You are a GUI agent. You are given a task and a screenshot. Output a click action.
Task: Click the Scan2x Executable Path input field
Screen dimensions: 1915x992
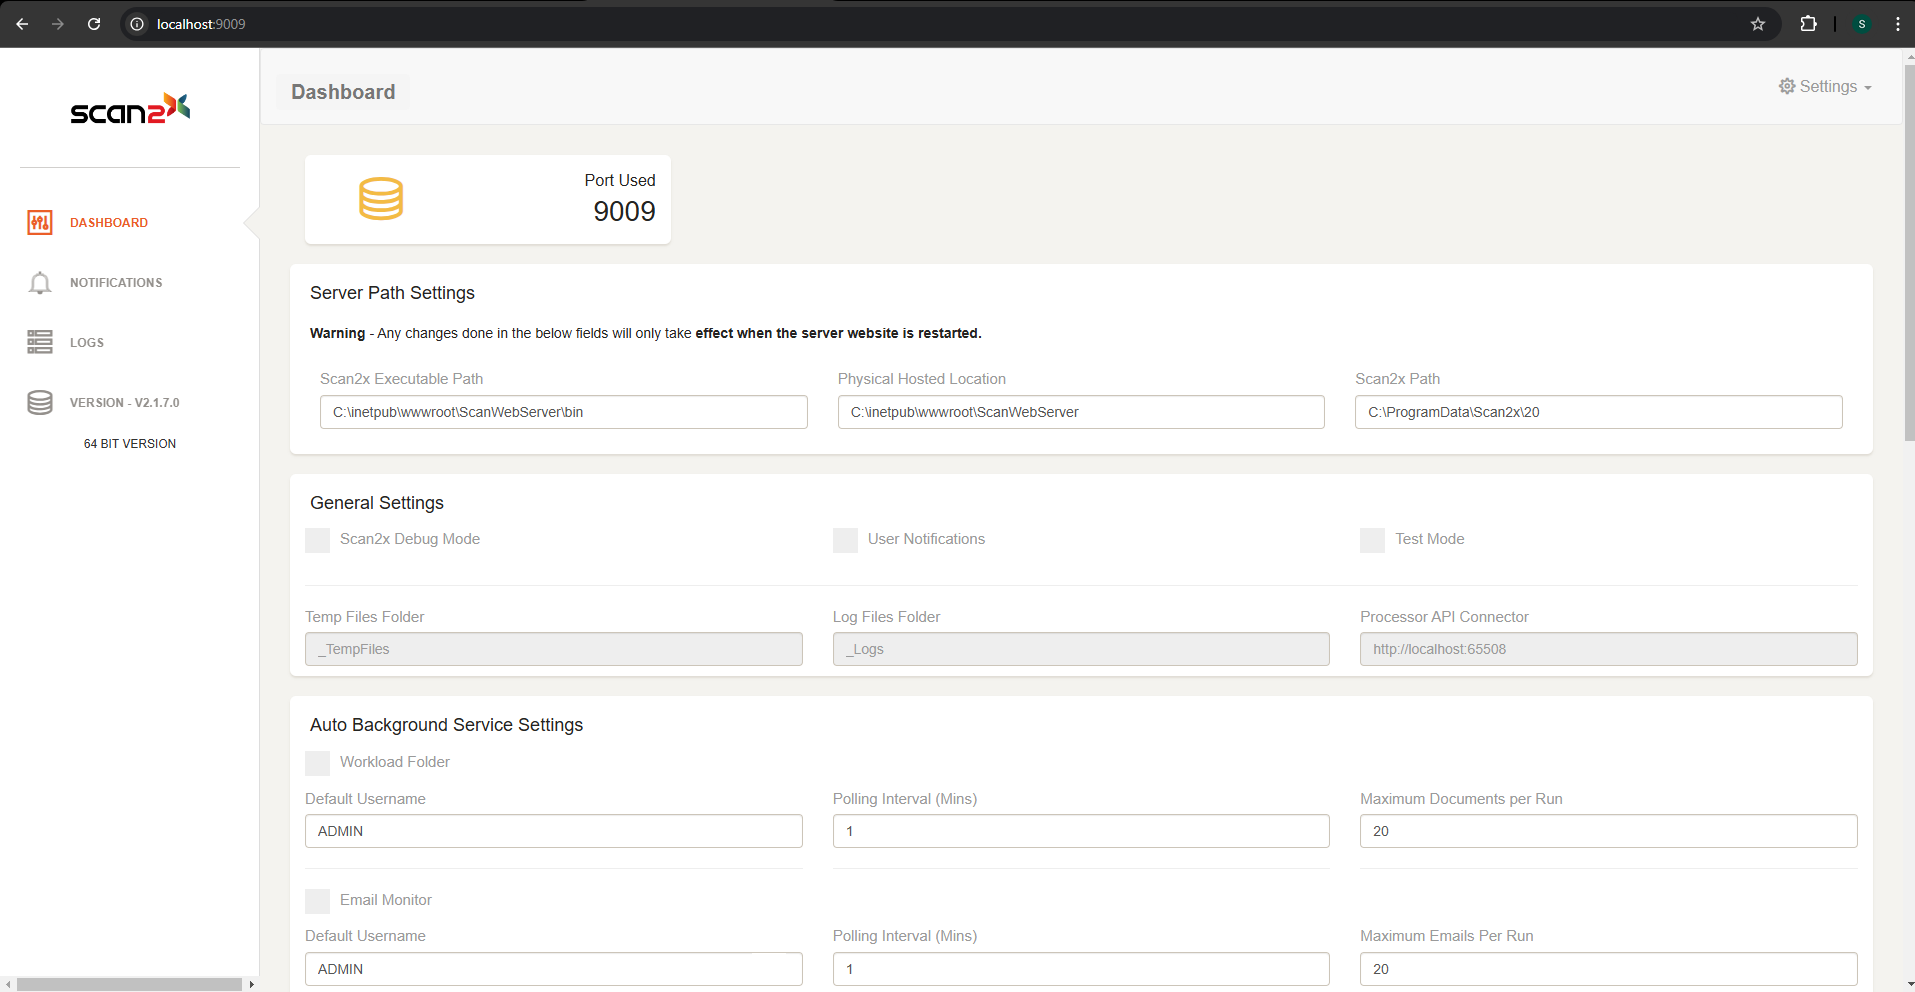click(563, 412)
